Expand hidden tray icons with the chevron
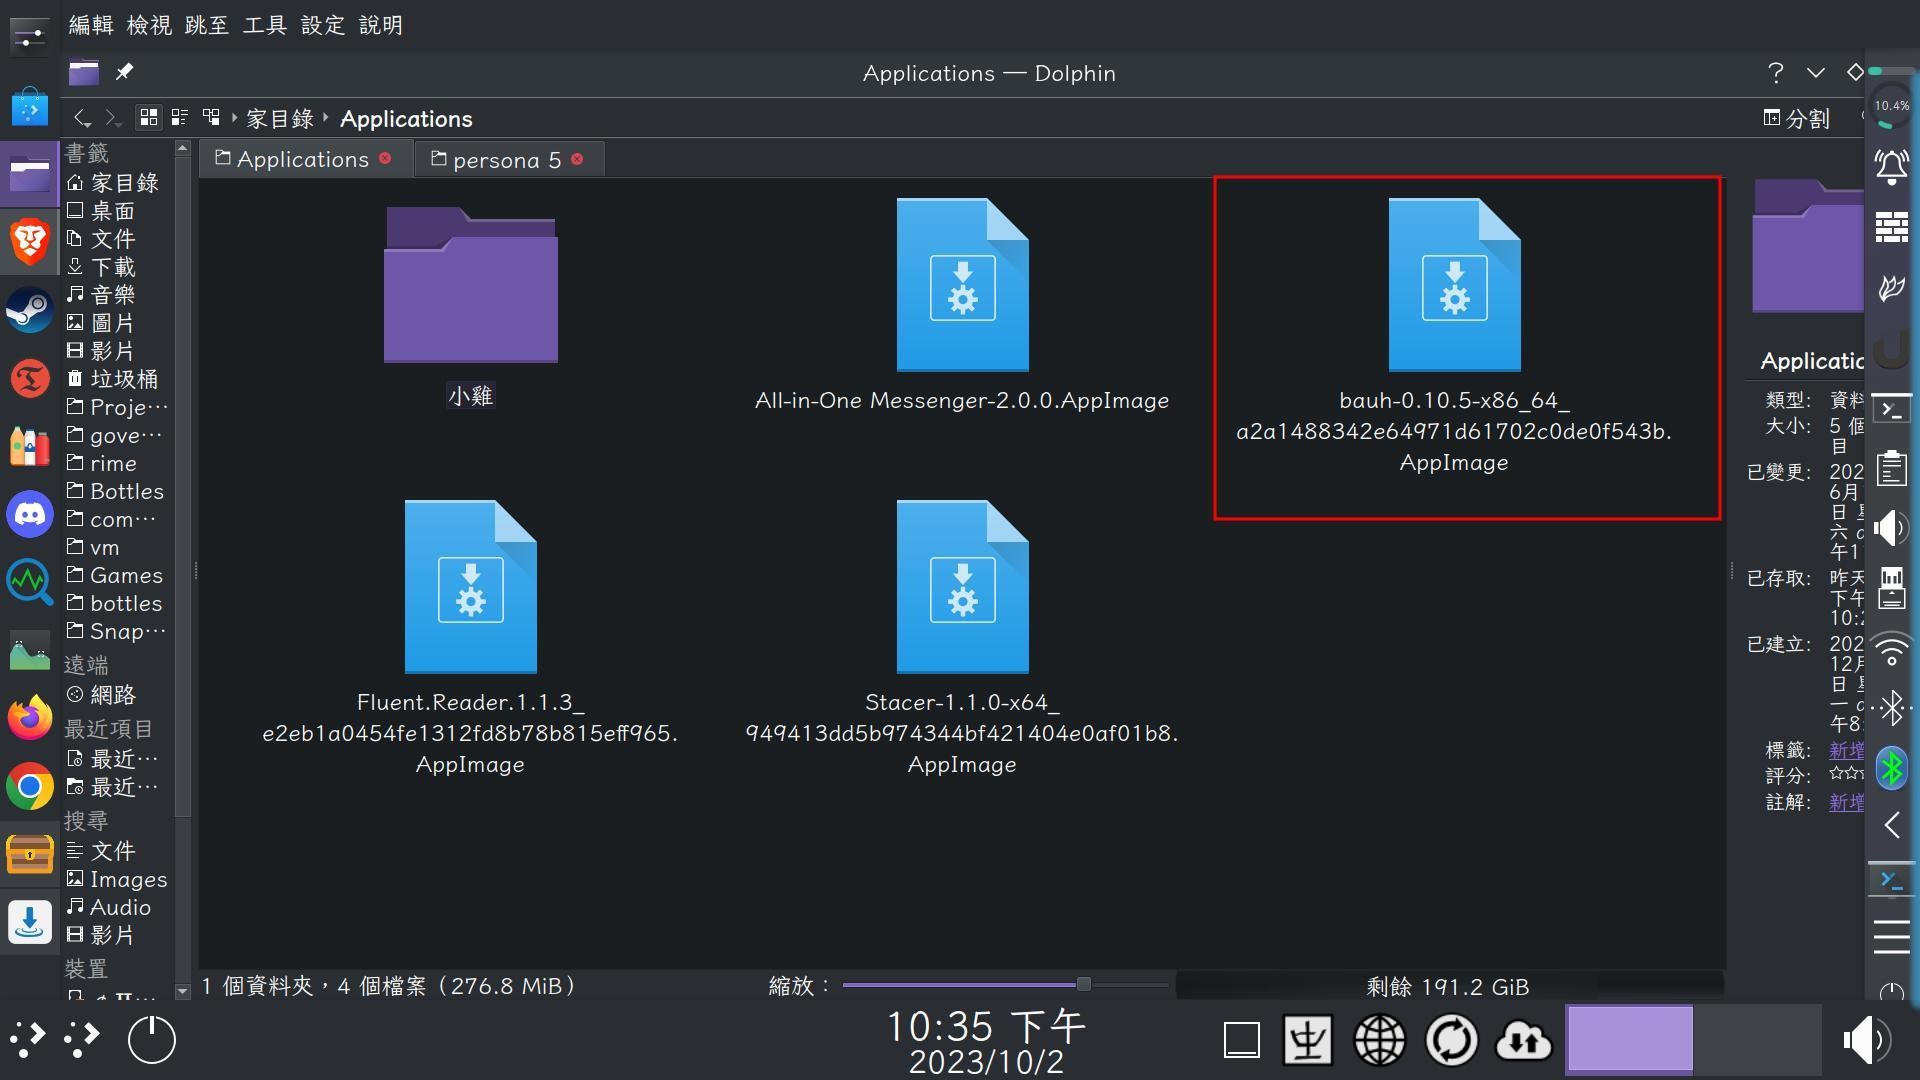Screen dimensions: 1920x1080 pos(1892,825)
